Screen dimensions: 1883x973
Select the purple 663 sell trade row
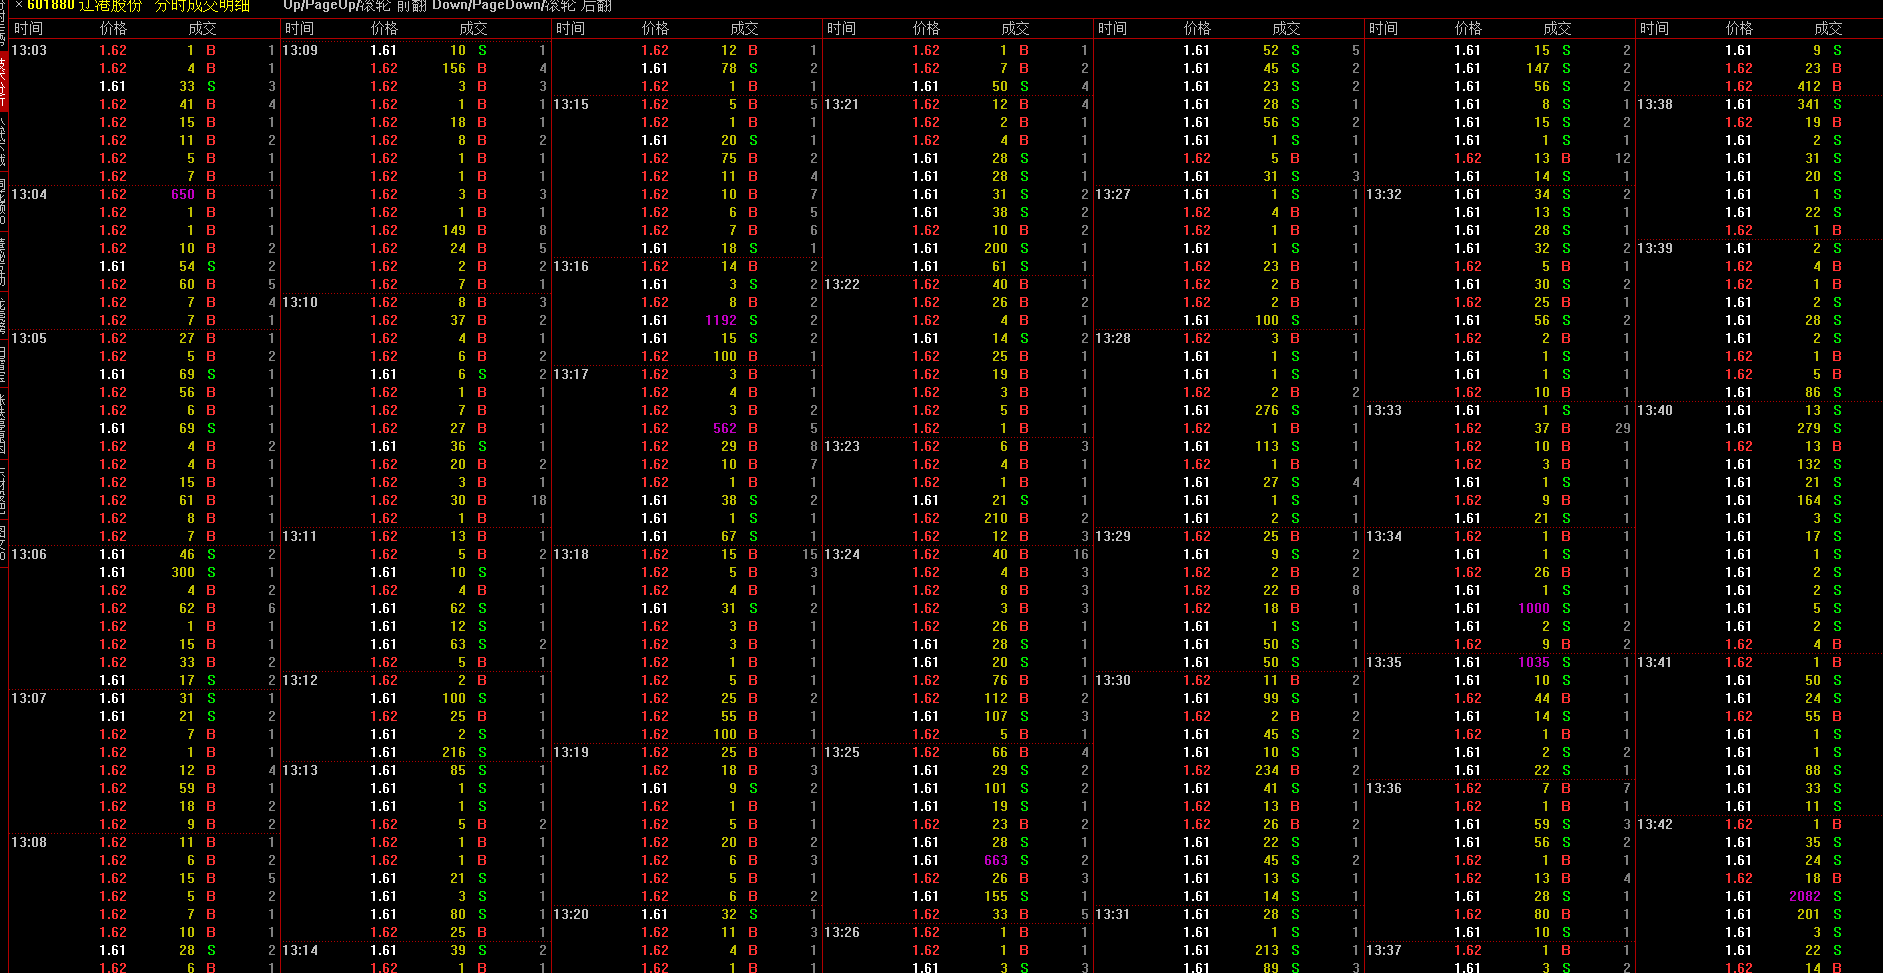(995, 861)
